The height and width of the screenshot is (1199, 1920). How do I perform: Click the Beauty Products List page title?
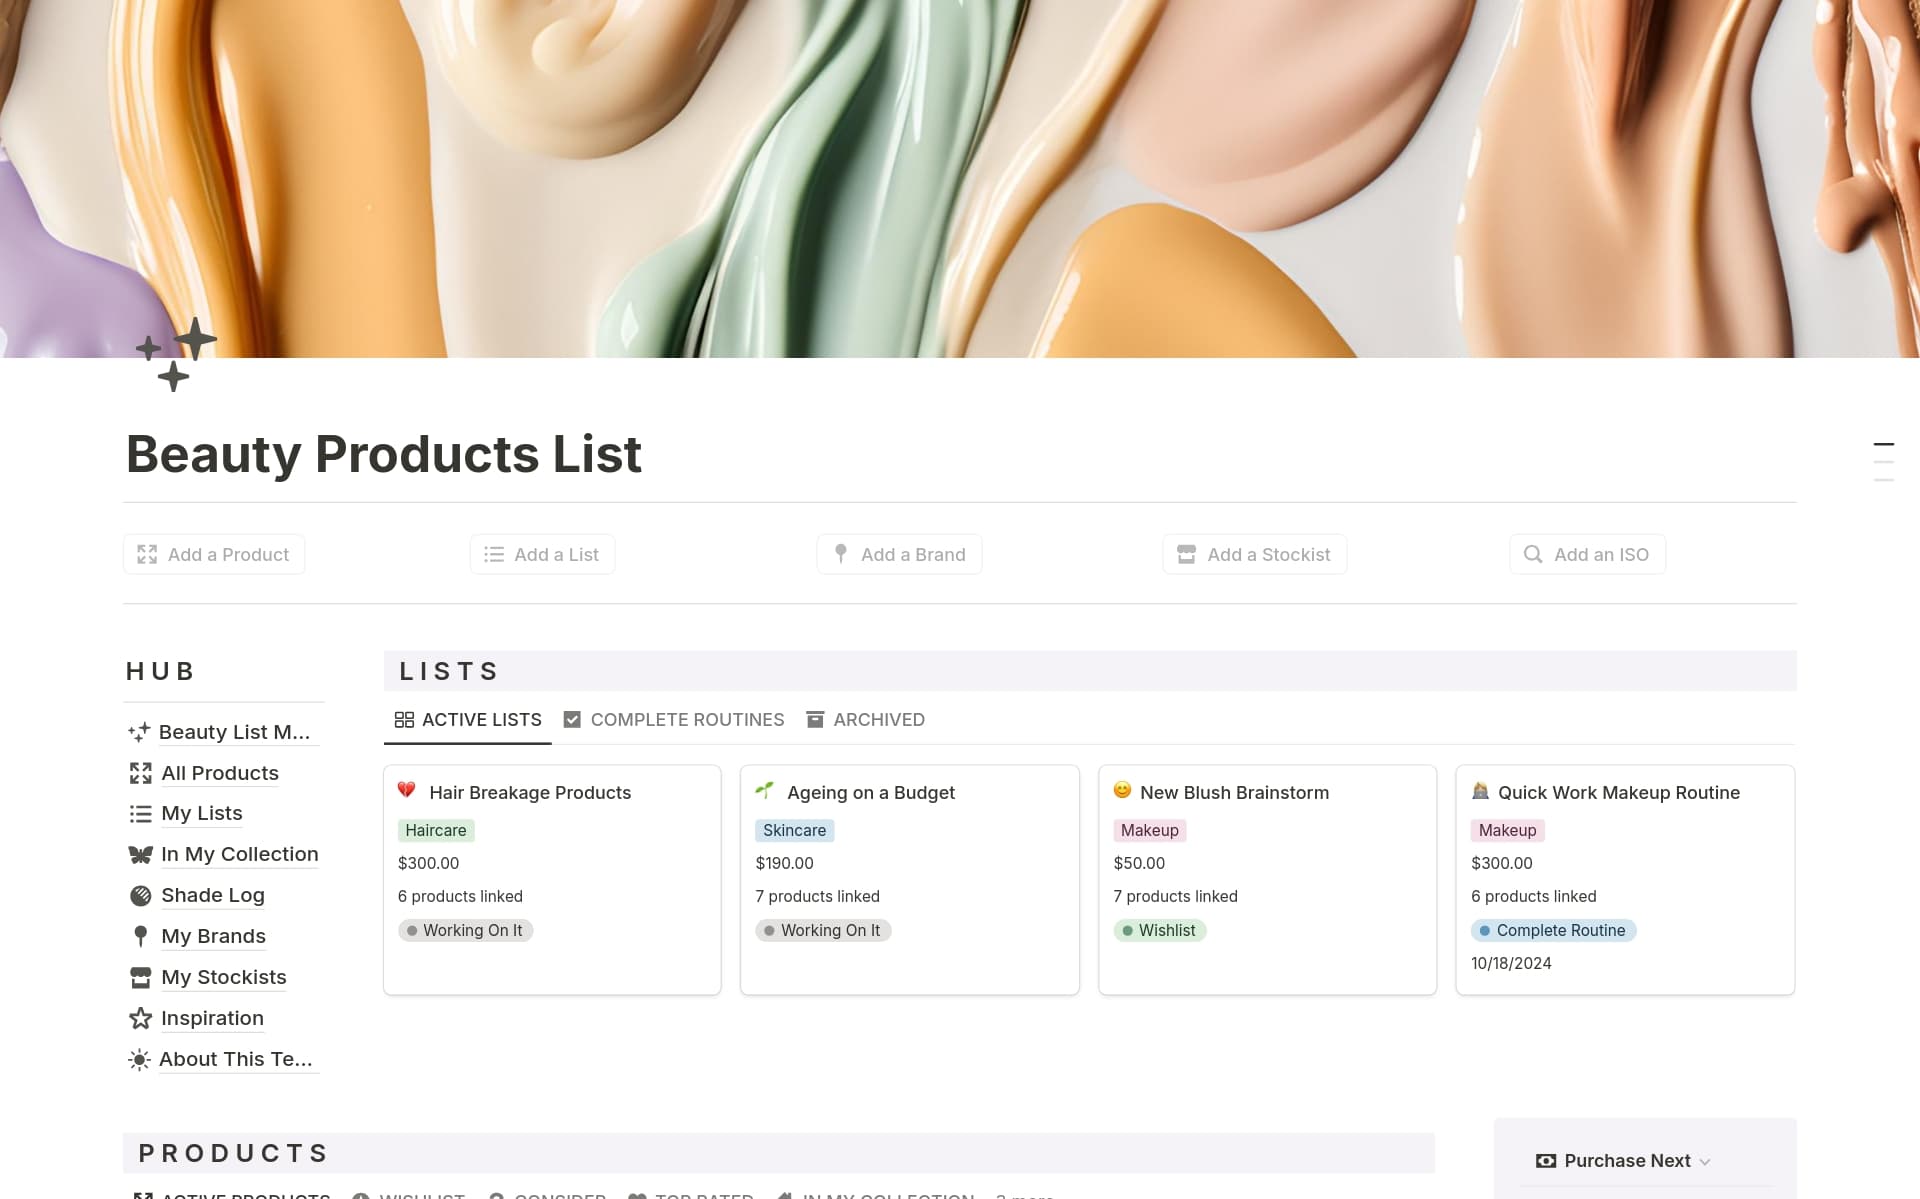(x=384, y=454)
